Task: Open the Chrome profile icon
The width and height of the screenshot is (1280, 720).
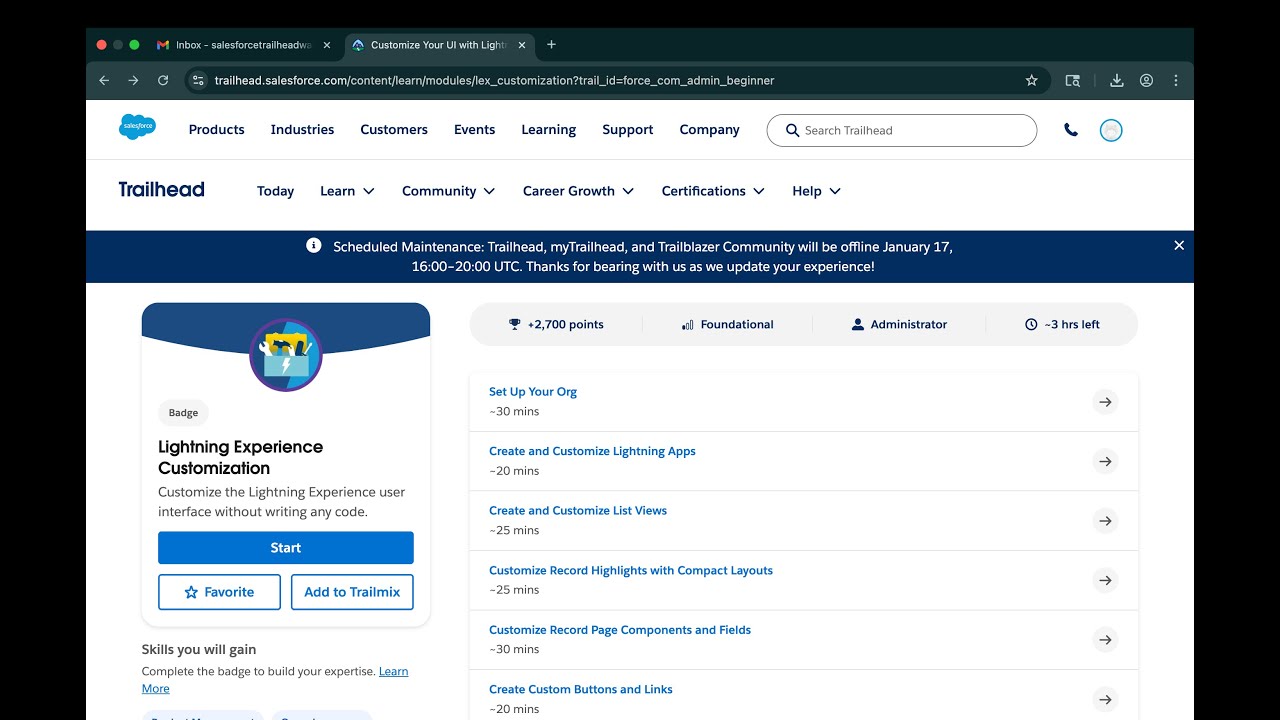Action: coord(1146,80)
